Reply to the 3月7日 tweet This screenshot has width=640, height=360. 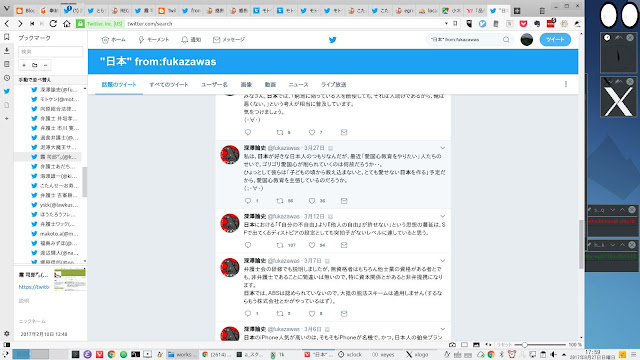[x=248, y=313]
